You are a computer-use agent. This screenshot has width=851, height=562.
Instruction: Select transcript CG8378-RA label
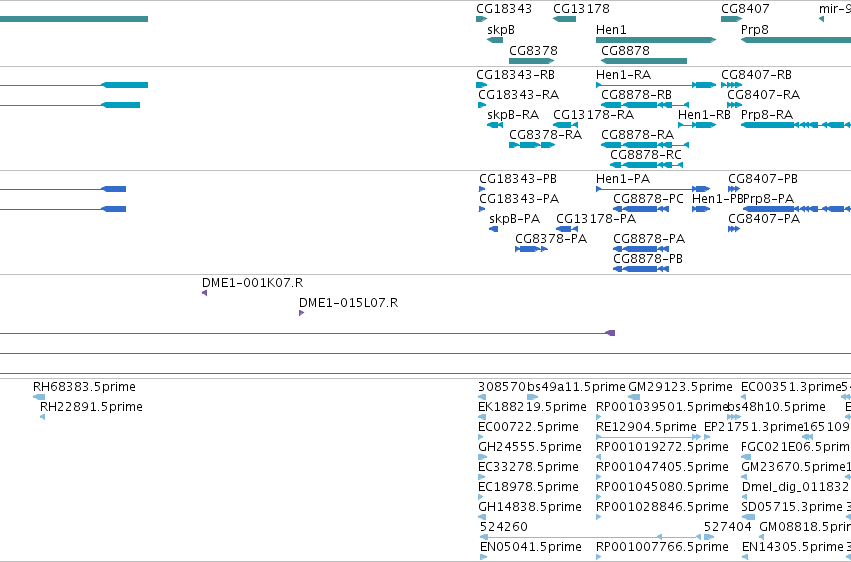point(545,134)
